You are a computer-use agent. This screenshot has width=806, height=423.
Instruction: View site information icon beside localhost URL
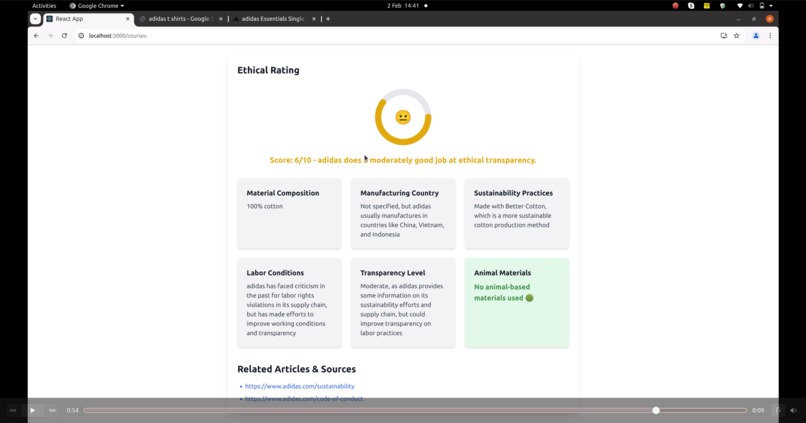click(x=81, y=35)
